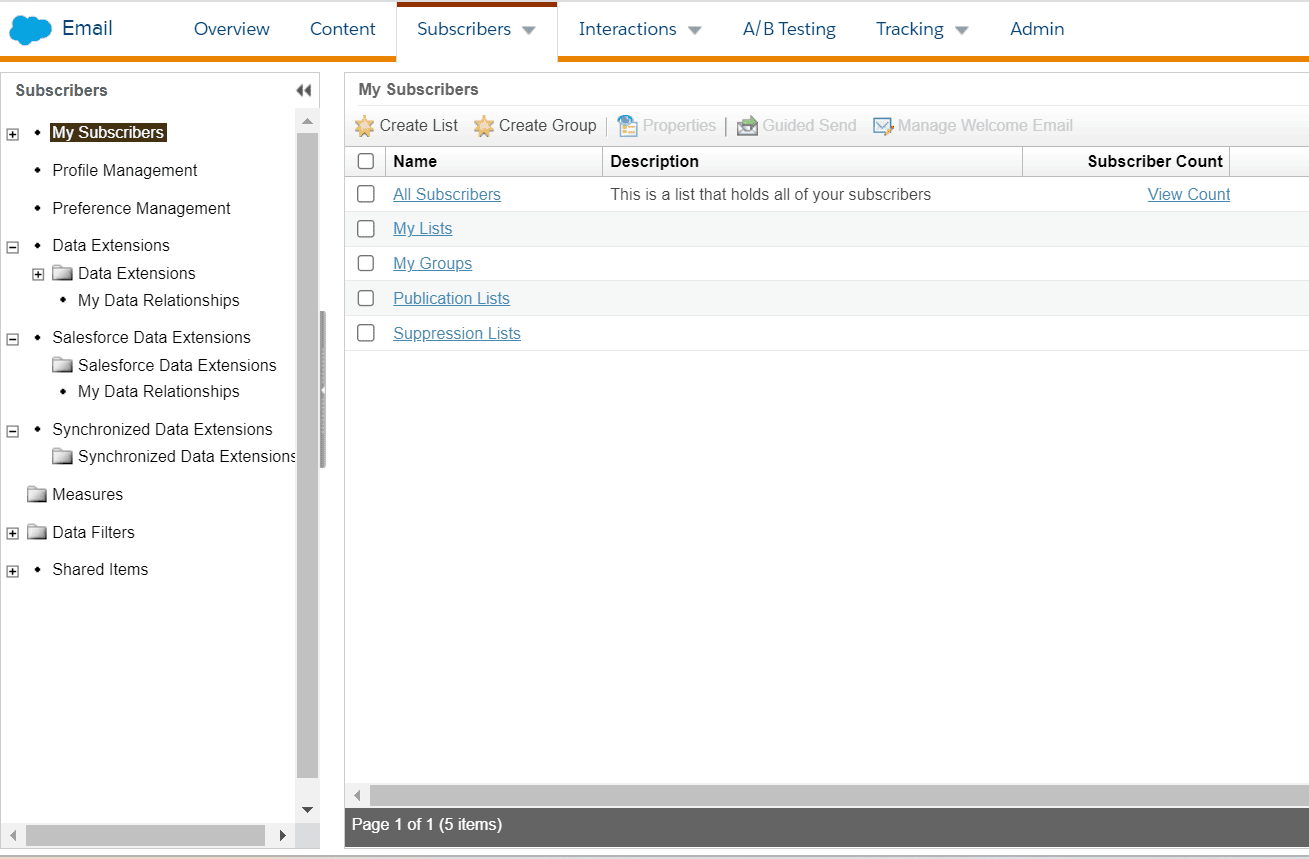This screenshot has height=859, width=1309.
Task: Open the Admin section
Action: point(1037,28)
